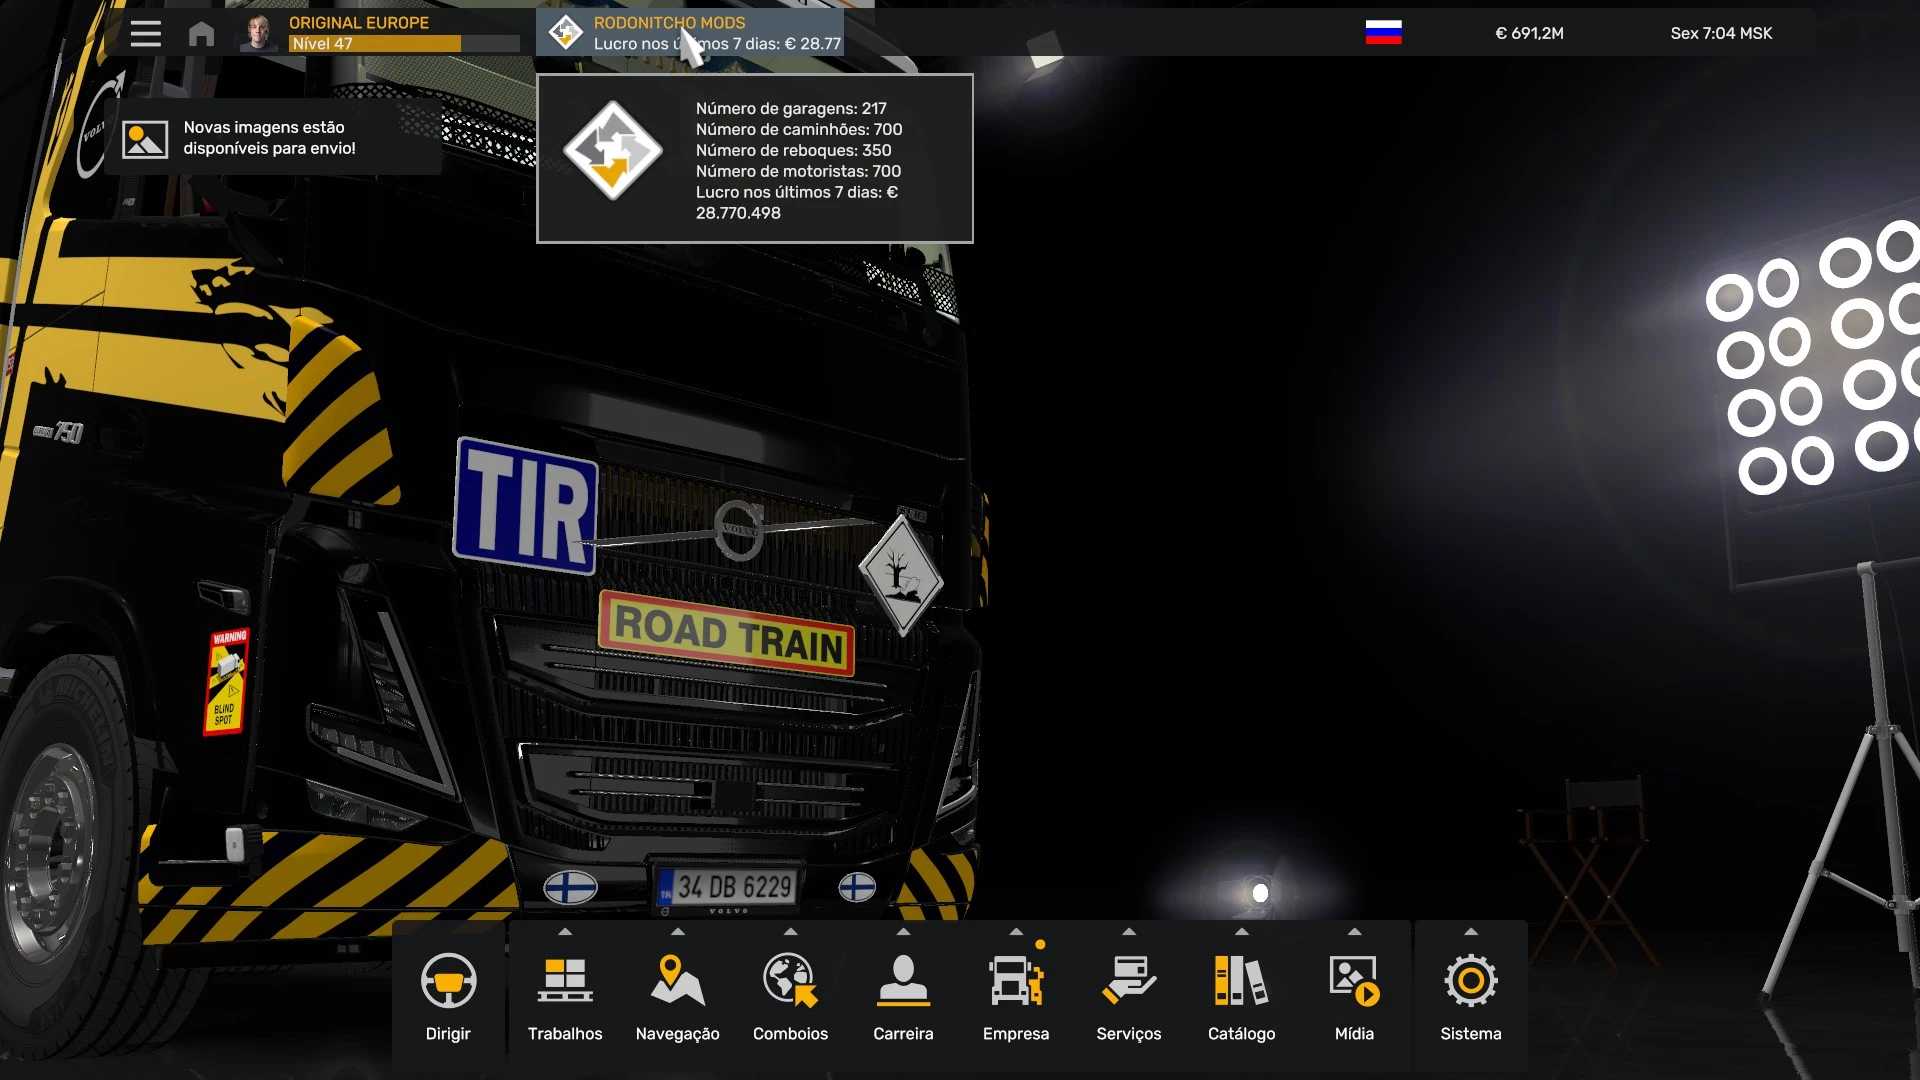This screenshot has width=1920, height=1080.
Task: Open the Catálogo catalog menu
Action: [x=1241, y=981]
